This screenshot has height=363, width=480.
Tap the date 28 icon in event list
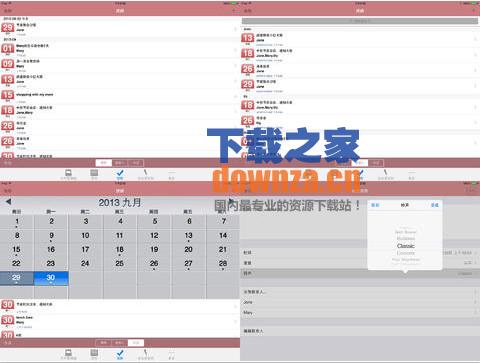coord(8,142)
